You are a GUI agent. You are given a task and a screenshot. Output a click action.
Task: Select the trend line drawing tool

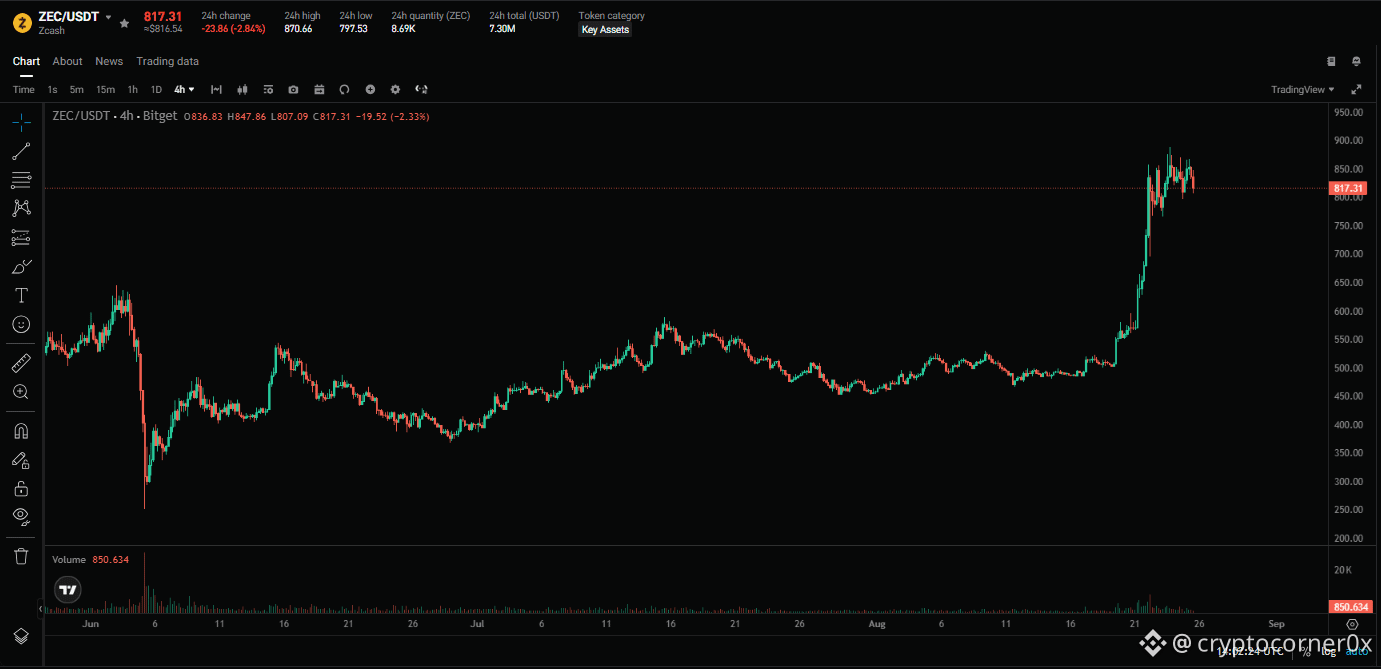(21, 151)
